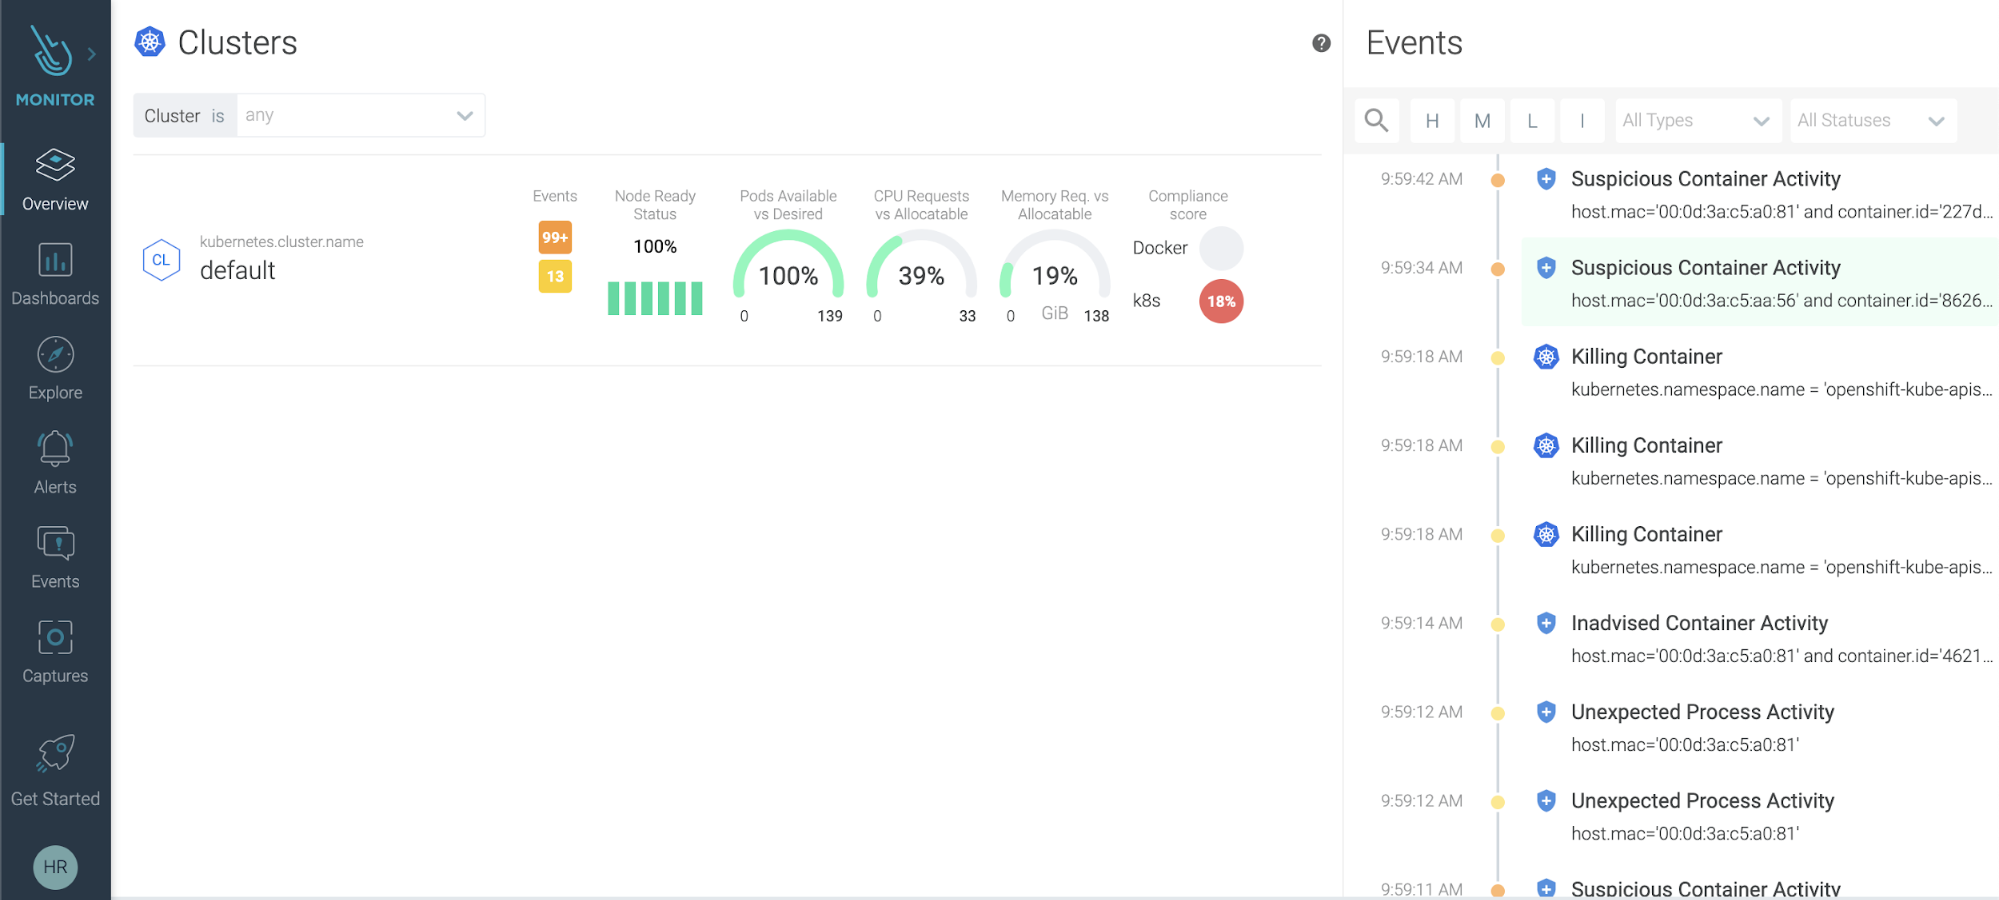Click shield icon of 9:59:42 Suspicious event
The height and width of the screenshot is (900, 1999).
click(1546, 179)
